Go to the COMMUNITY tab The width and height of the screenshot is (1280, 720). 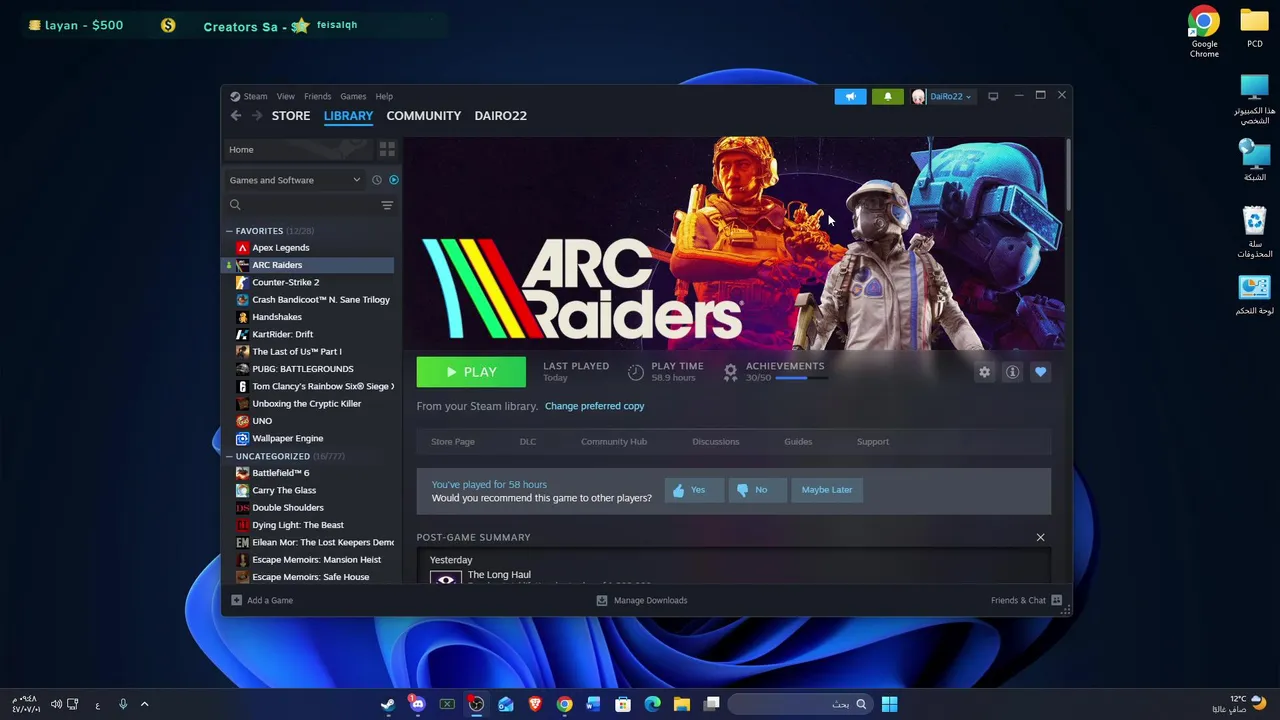click(x=424, y=116)
